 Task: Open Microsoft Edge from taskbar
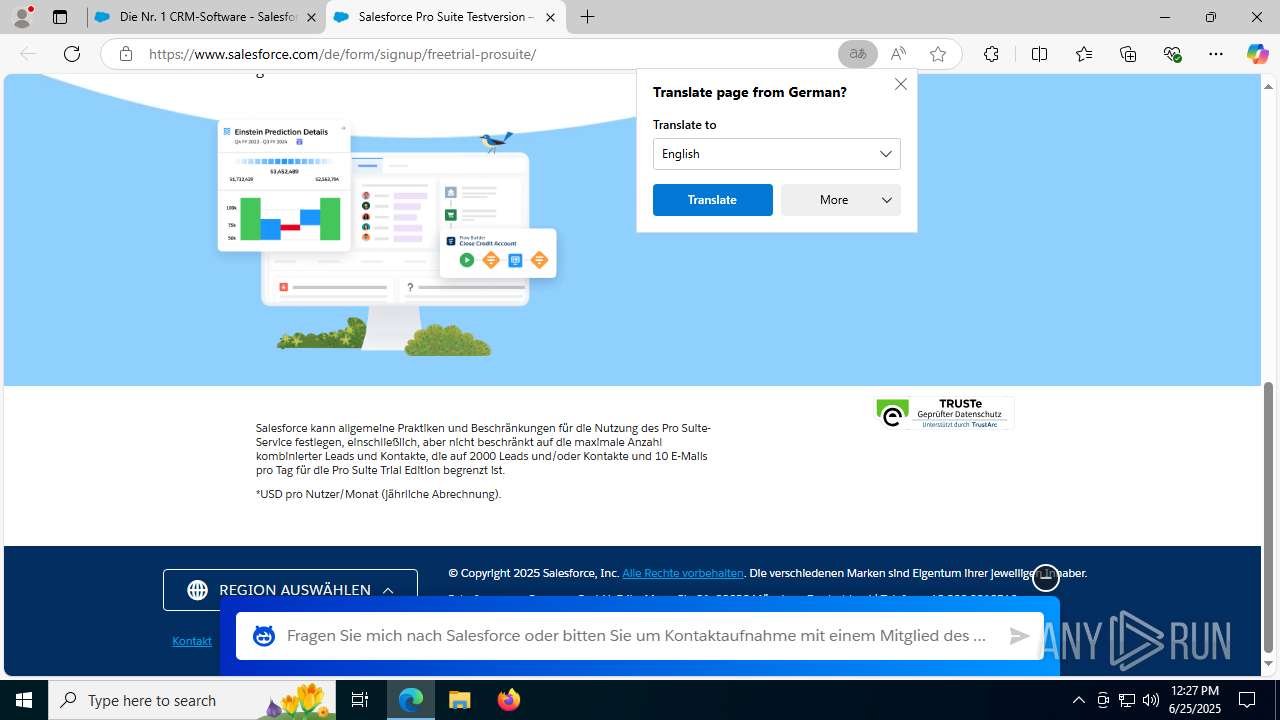pos(411,700)
